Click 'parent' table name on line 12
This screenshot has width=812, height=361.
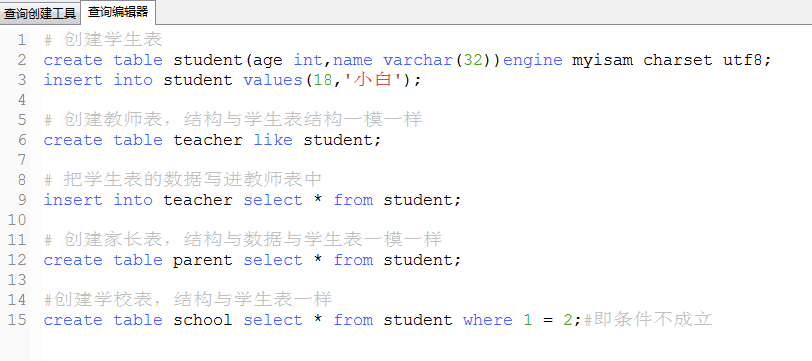point(202,261)
